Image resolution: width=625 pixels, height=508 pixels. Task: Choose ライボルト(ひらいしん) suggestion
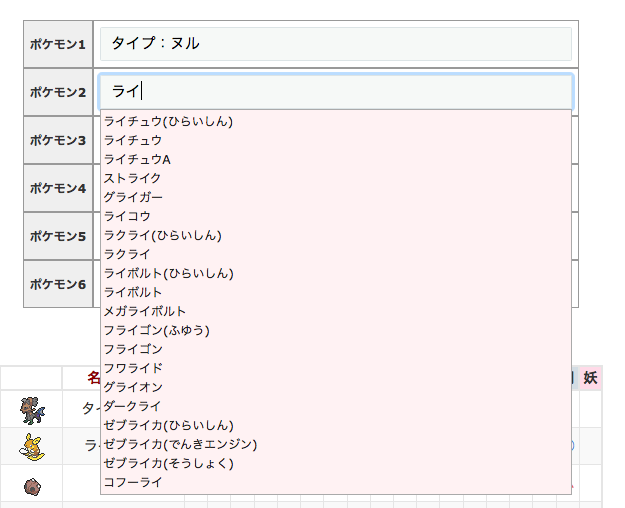coord(336,274)
